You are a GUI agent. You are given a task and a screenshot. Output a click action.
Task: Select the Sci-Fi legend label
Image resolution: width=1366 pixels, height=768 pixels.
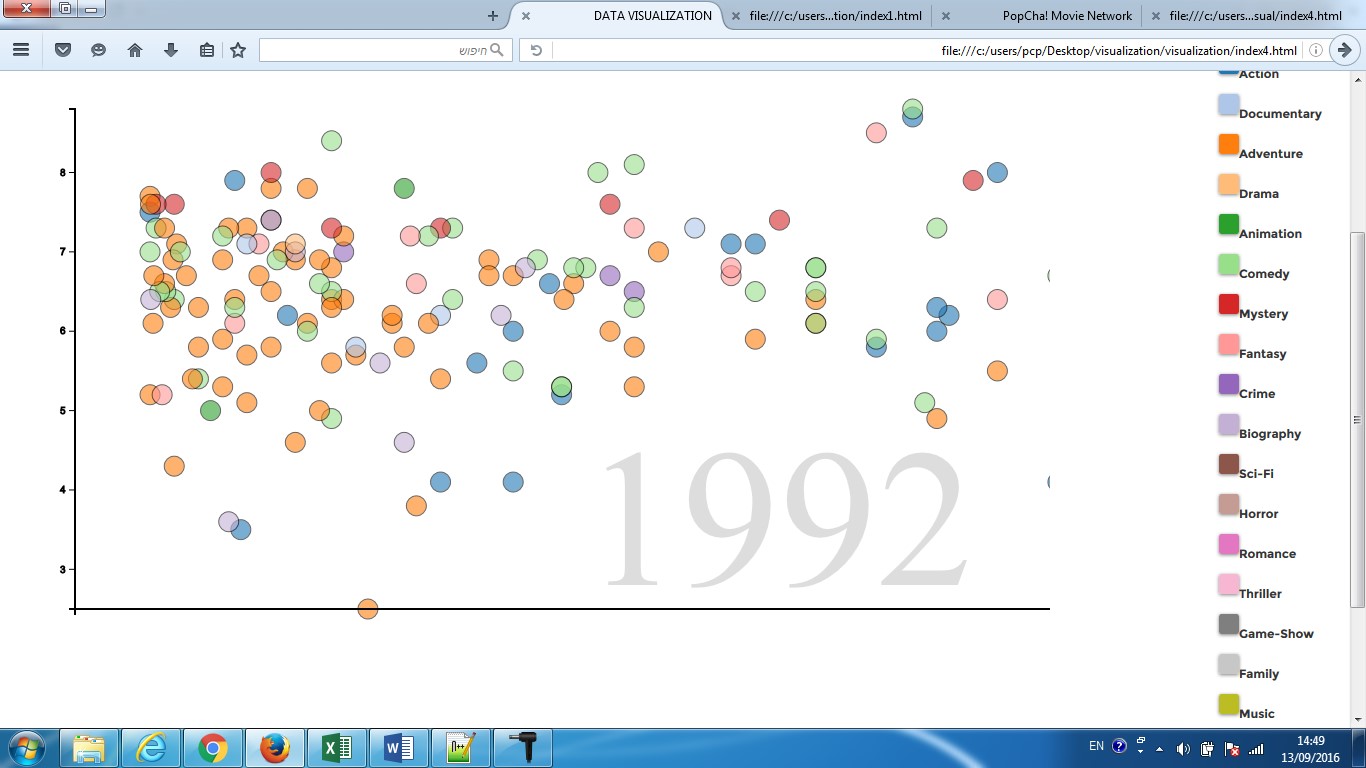(1256, 474)
